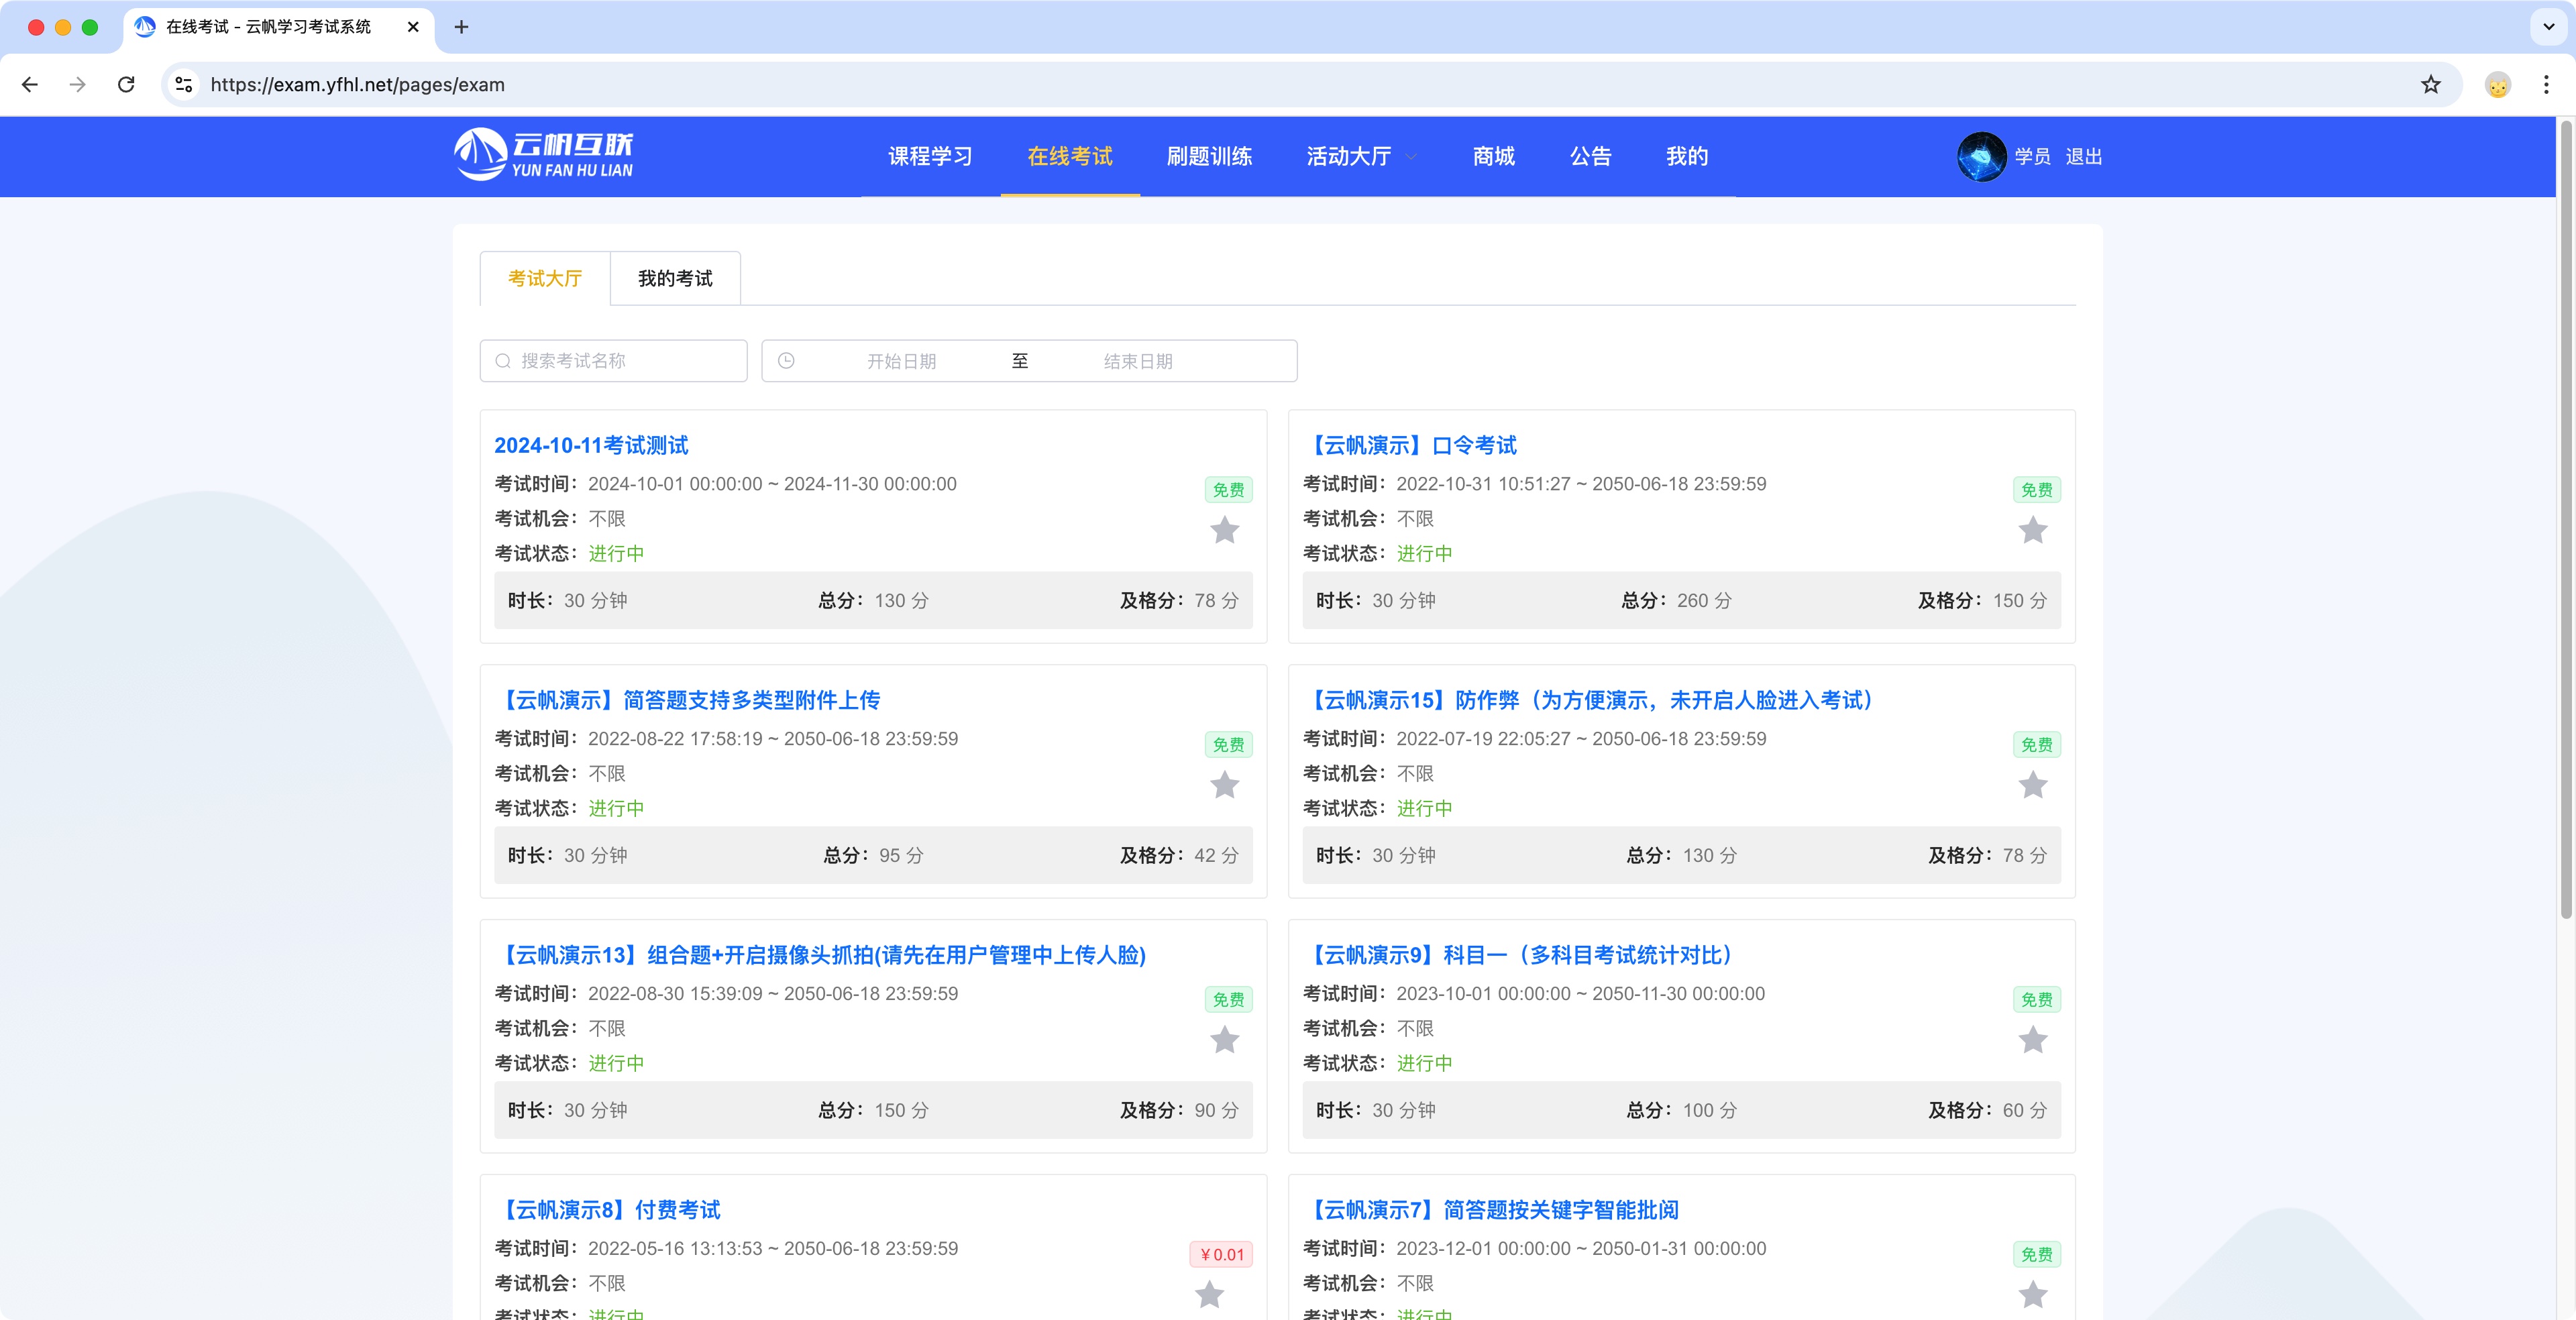The height and width of the screenshot is (1320, 2576).
Task: Open 【云帆演示7】简答题按关键字智能批阅 title
Action: [1491, 1211]
